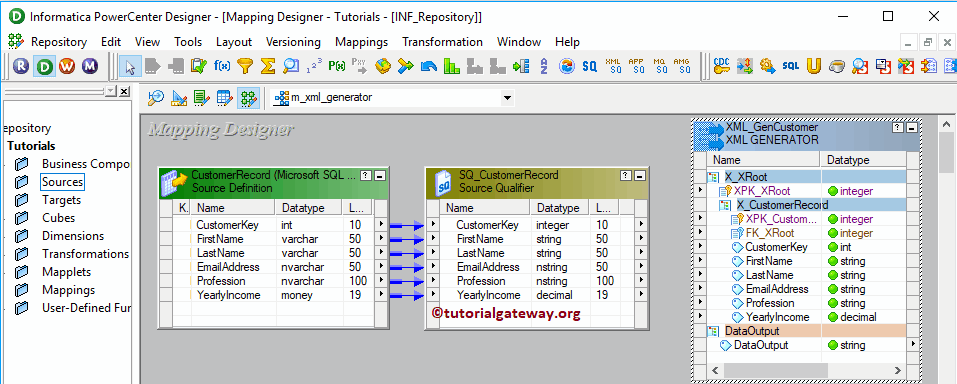957x384 pixels.
Task: Click the MQ SQ icon
Action: click(x=659, y=66)
